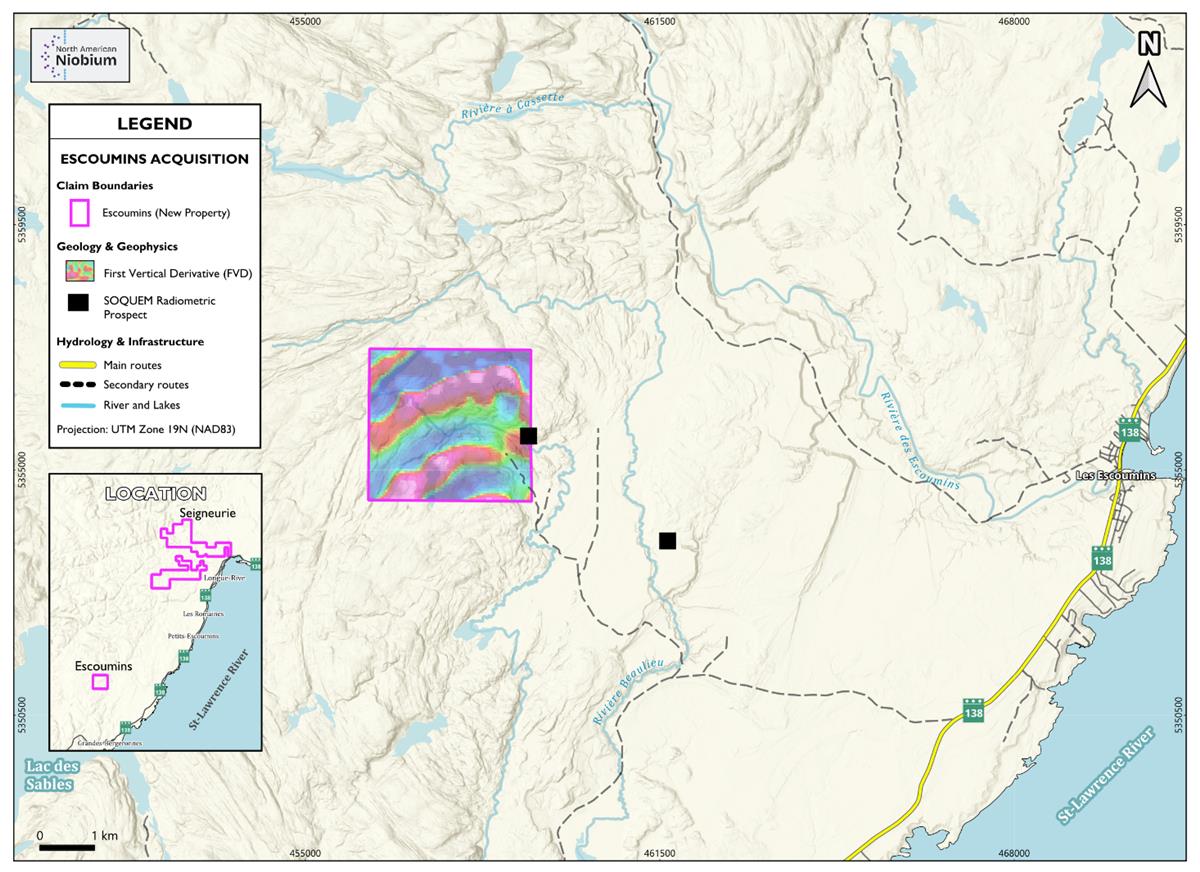Click the 1 km scale bar
This screenshot has height=872, width=1200.
coord(67,848)
